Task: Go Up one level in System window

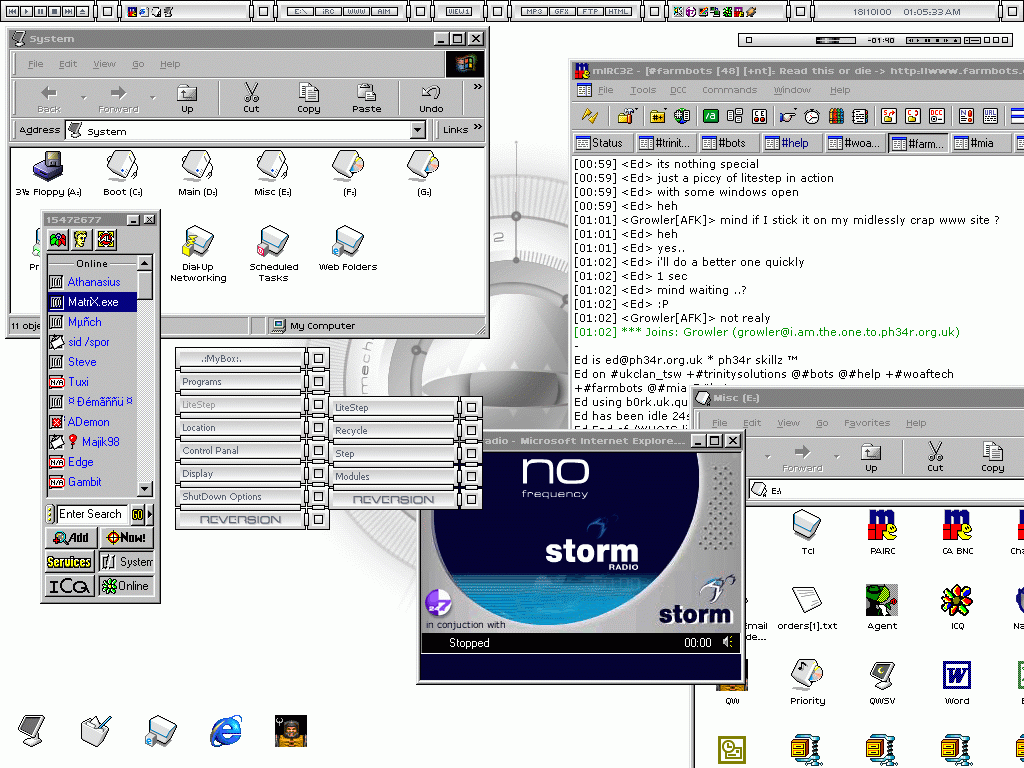Action: (x=187, y=98)
